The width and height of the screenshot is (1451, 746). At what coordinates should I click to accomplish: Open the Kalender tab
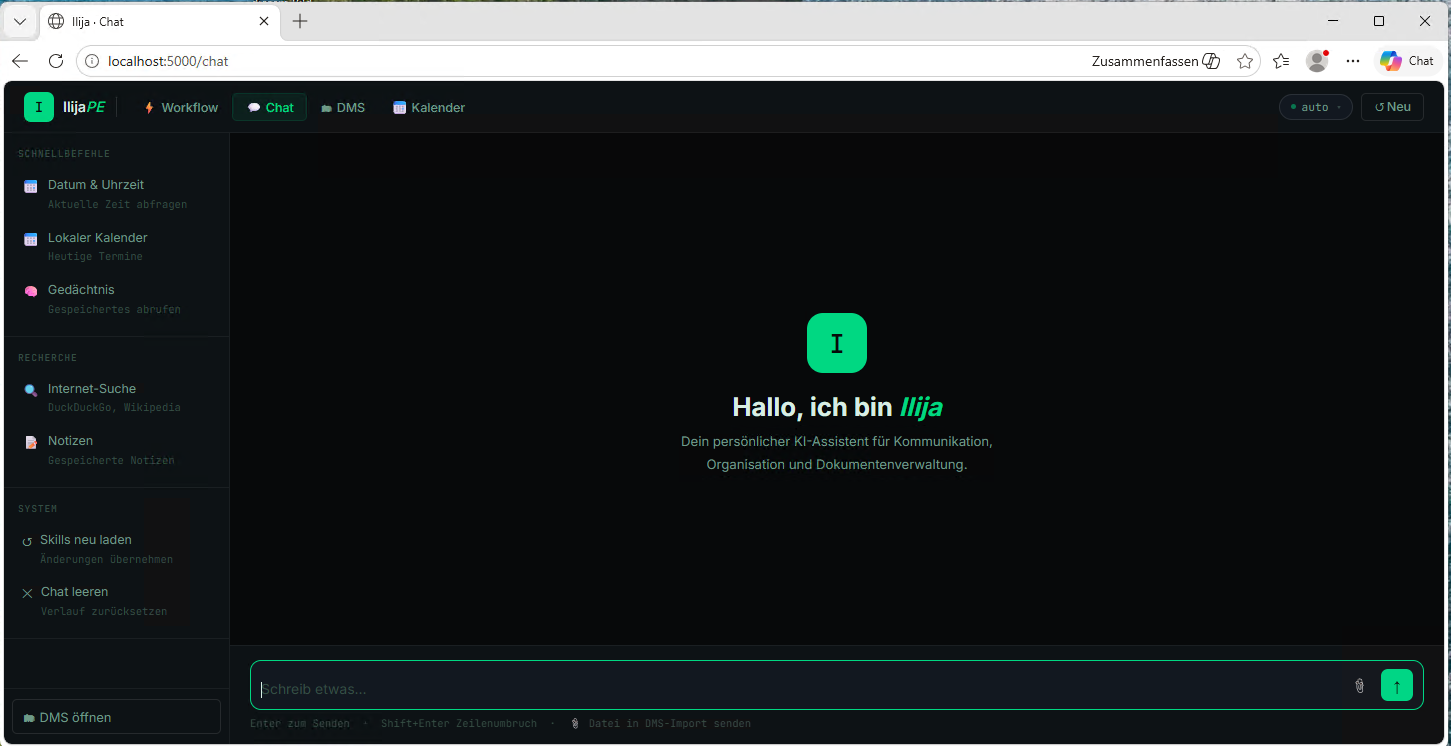(x=429, y=107)
